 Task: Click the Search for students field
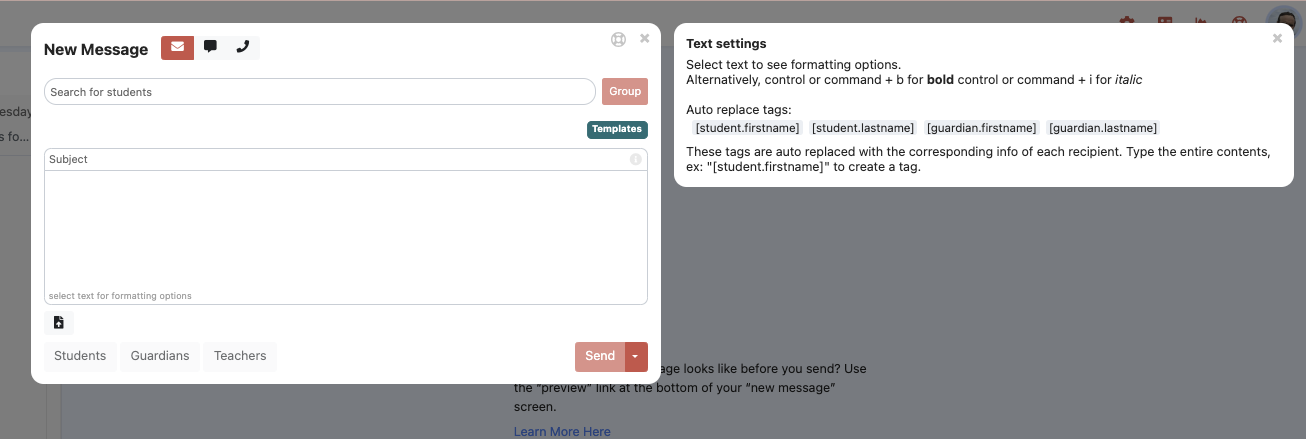coord(320,92)
